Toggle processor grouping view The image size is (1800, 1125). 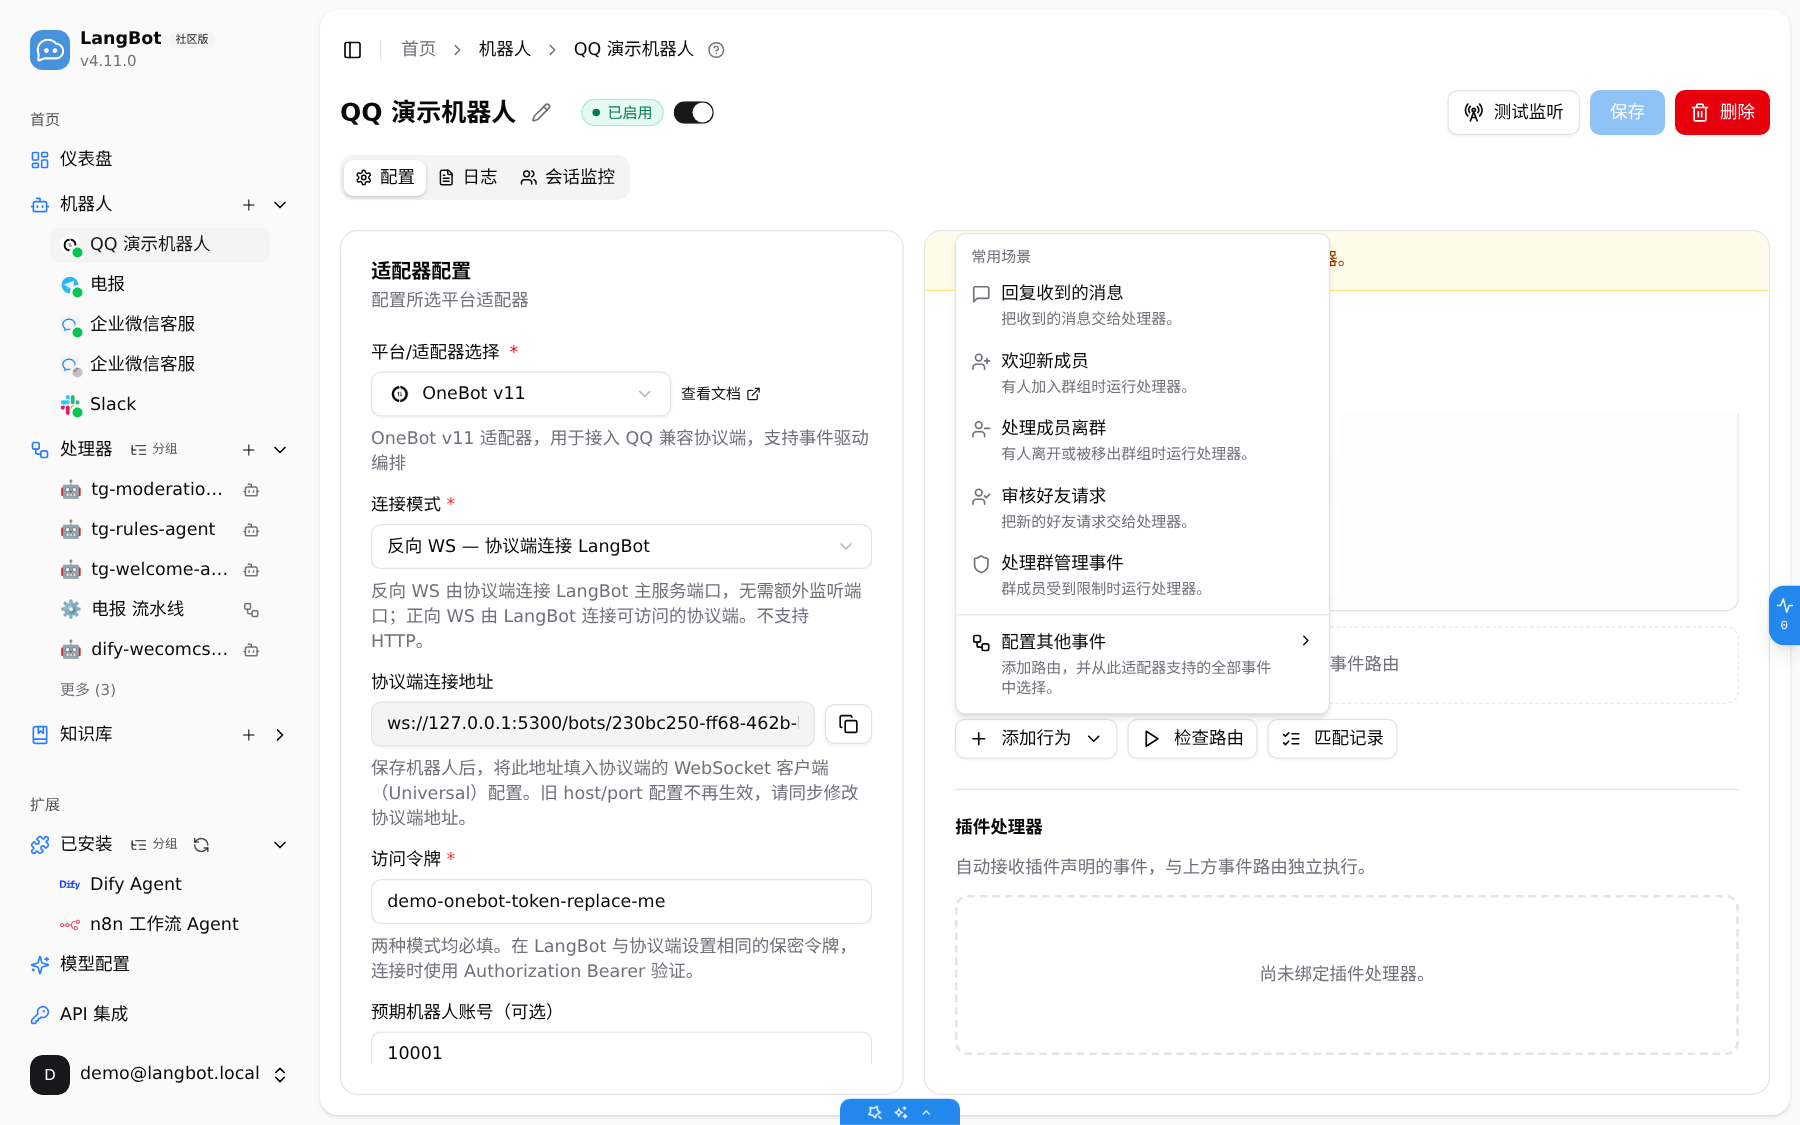click(154, 450)
